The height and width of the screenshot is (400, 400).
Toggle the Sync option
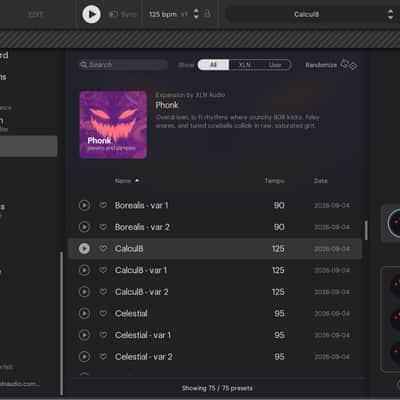pyautogui.click(x=123, y=14)
